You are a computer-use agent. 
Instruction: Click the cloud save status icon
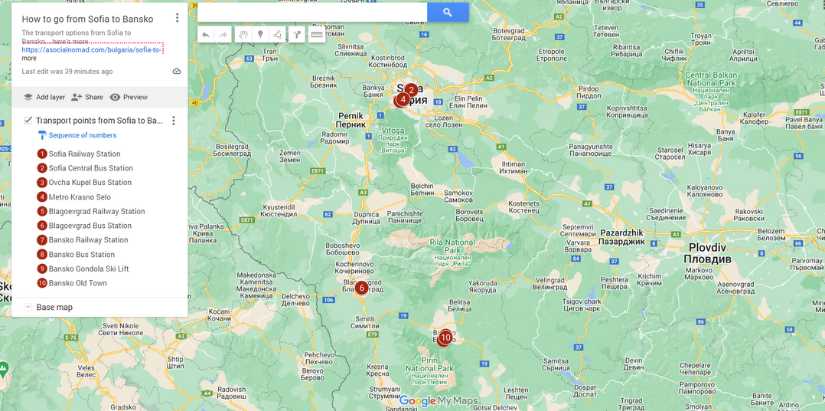[x=177, y=71]
